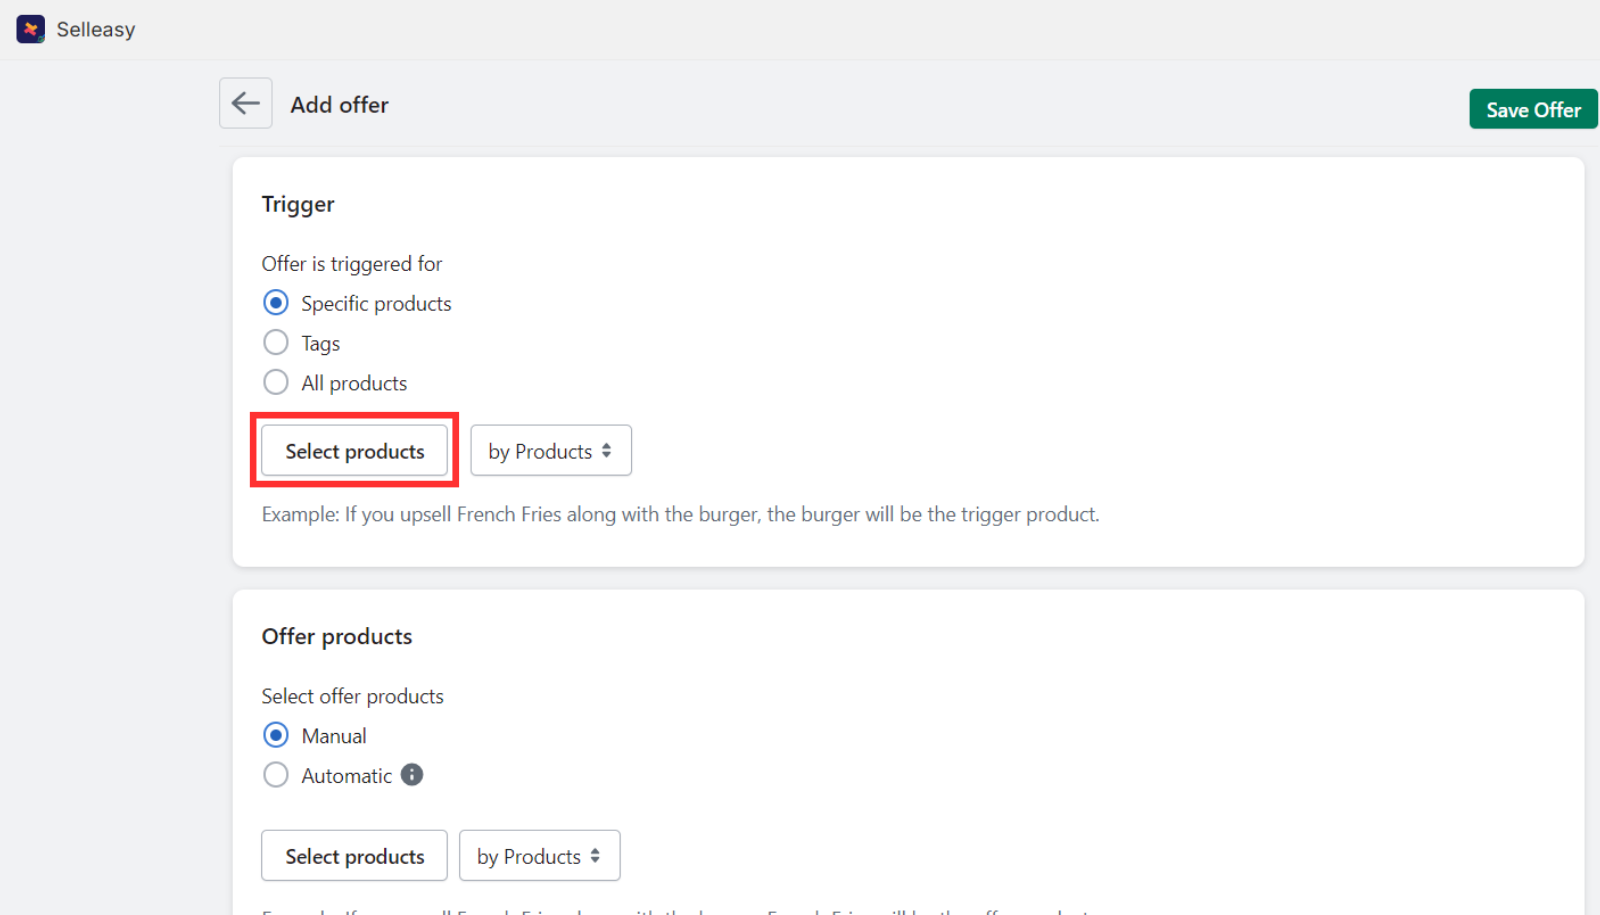
Task: Select the All products radio button
Action: coord(275,381)
